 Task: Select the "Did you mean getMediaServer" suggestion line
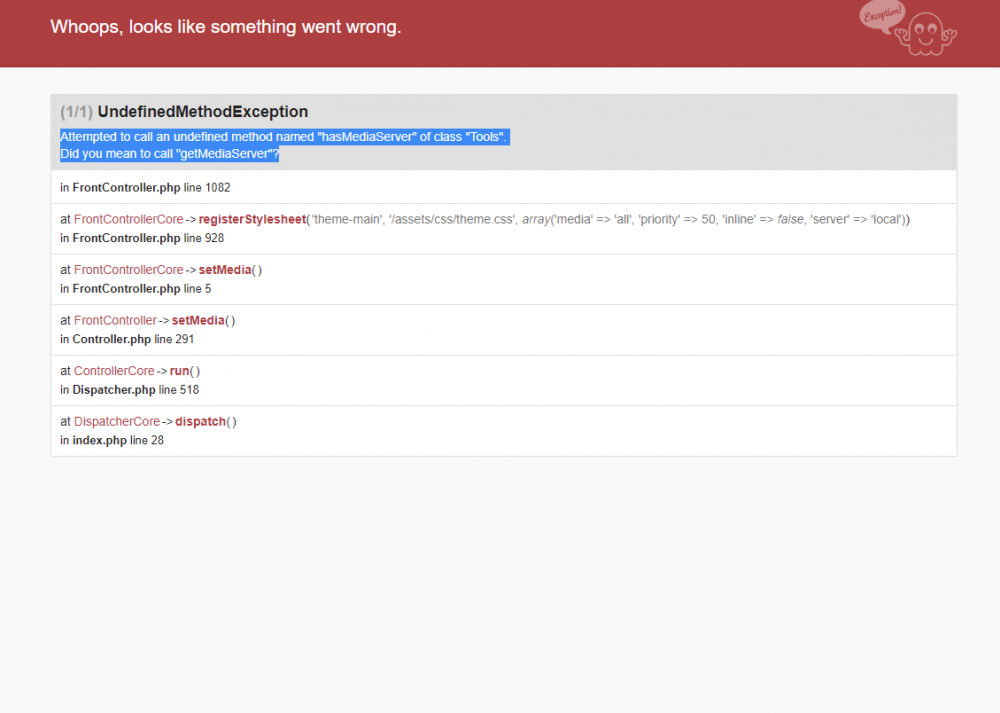point(168,153)
